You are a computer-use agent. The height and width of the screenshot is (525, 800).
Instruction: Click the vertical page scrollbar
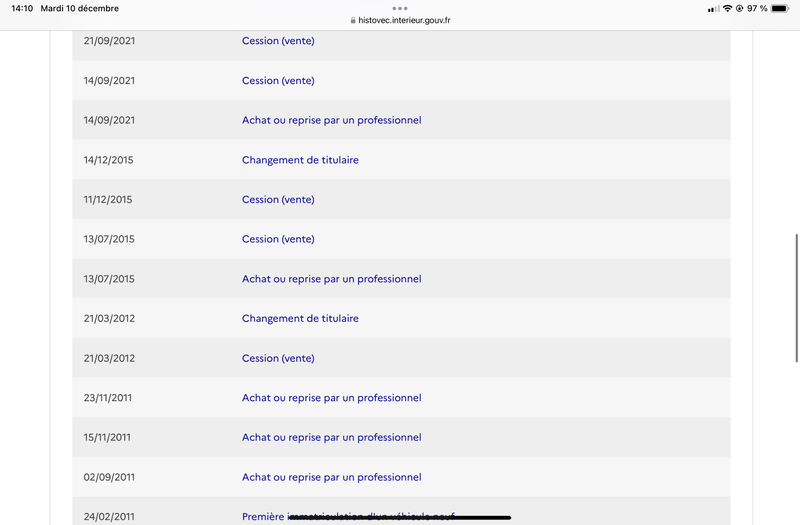(796, 298)
